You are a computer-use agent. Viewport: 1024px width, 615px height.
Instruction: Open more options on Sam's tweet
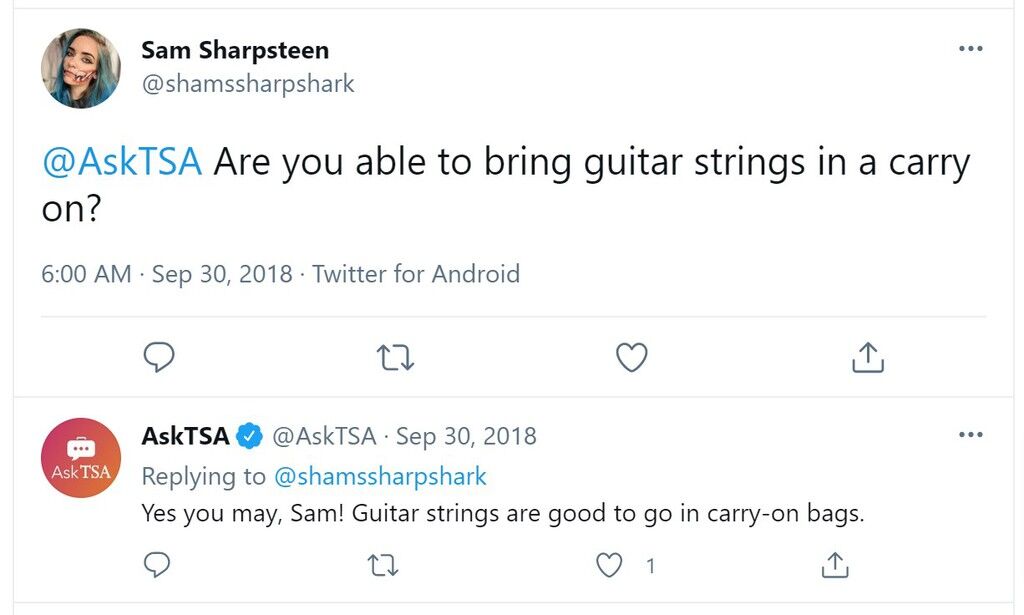[x=970, y=48]
